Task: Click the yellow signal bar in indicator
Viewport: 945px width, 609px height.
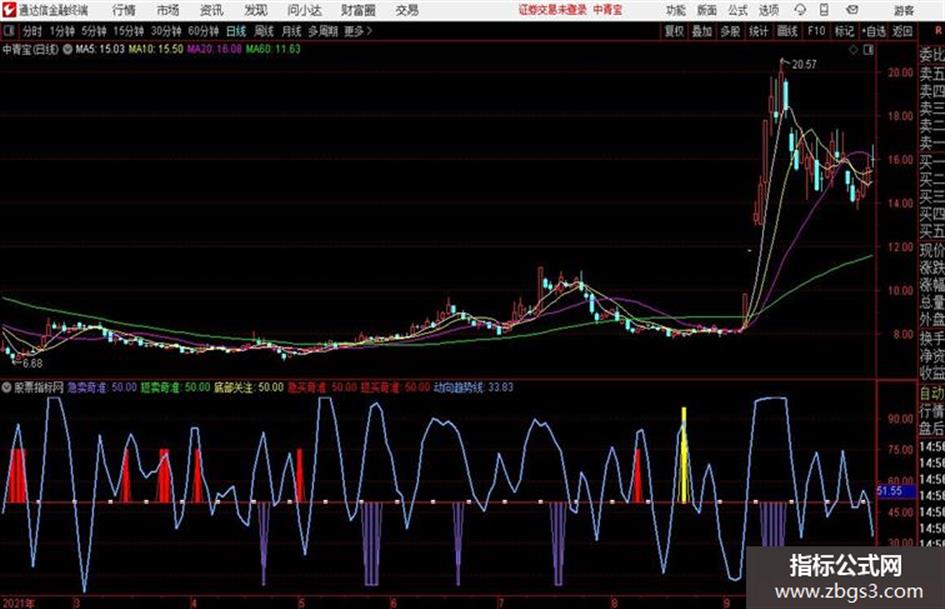Action: coord(684,455)
